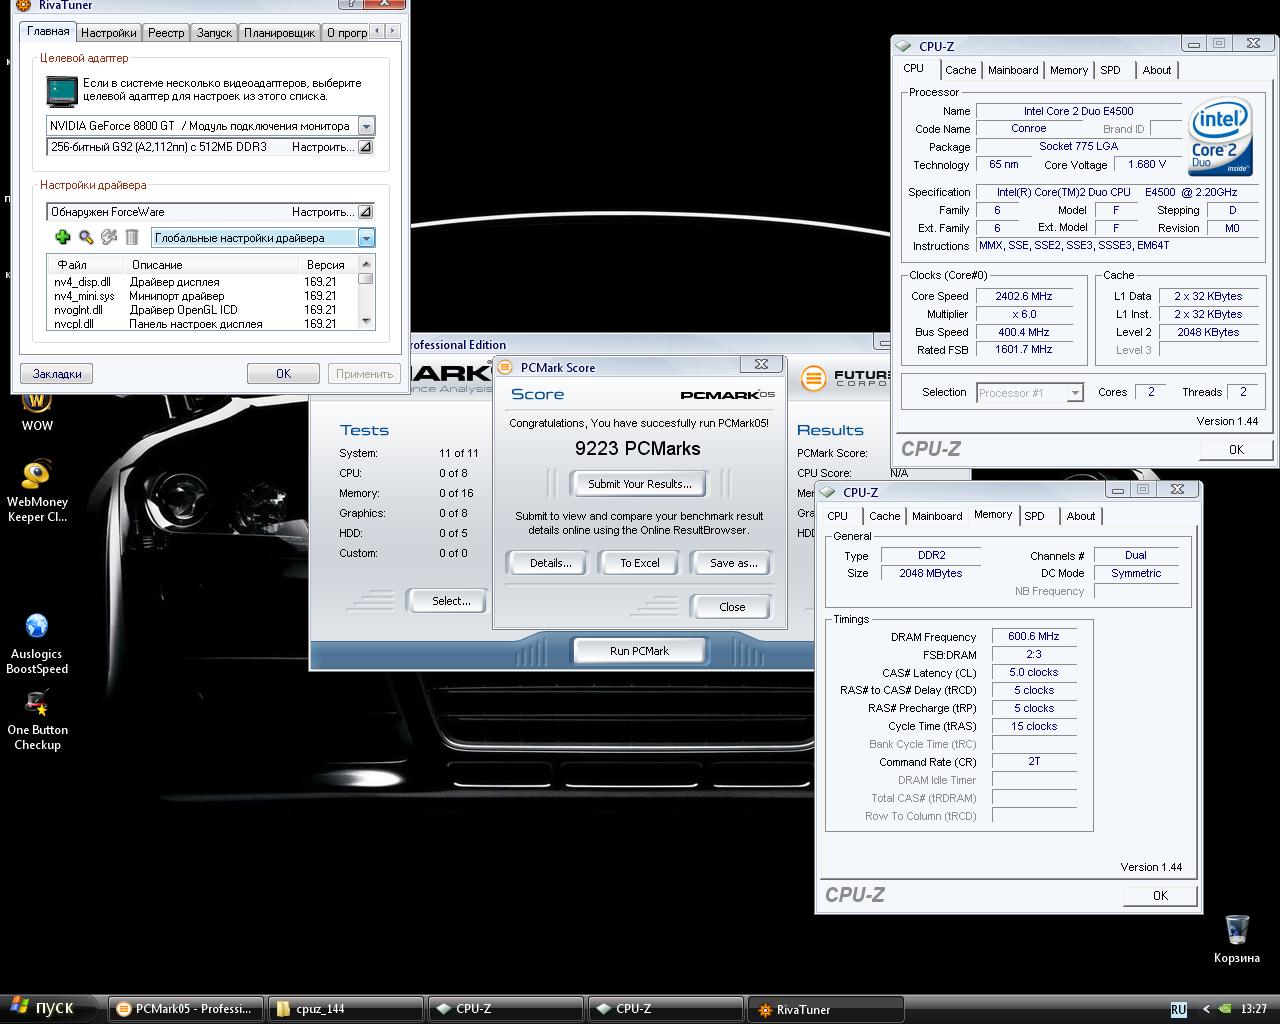This screenshot has height=1024, width=1280.
Task: Open the Memory tab in the upper CPU-Z window
Action: click(x=1069, y=70)
